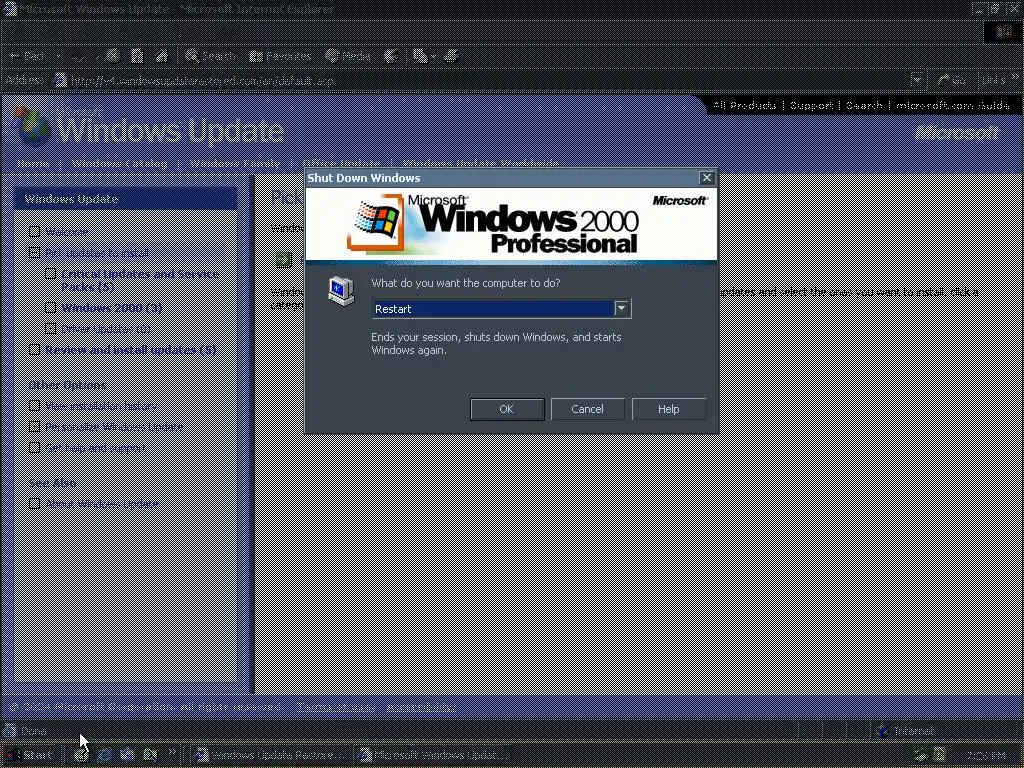
Task: Open the About Windows Update link
Action: (102, 504)
